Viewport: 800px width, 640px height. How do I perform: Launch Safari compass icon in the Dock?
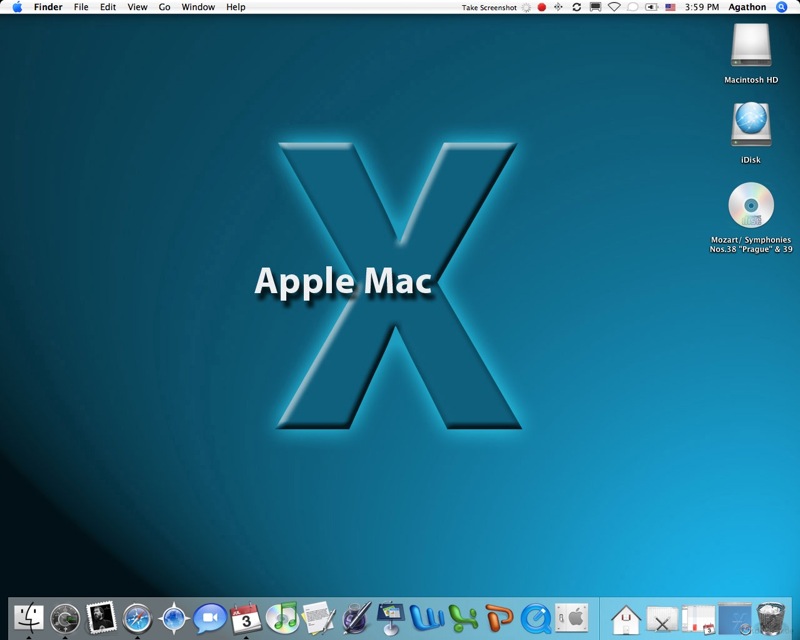[137, 618]
